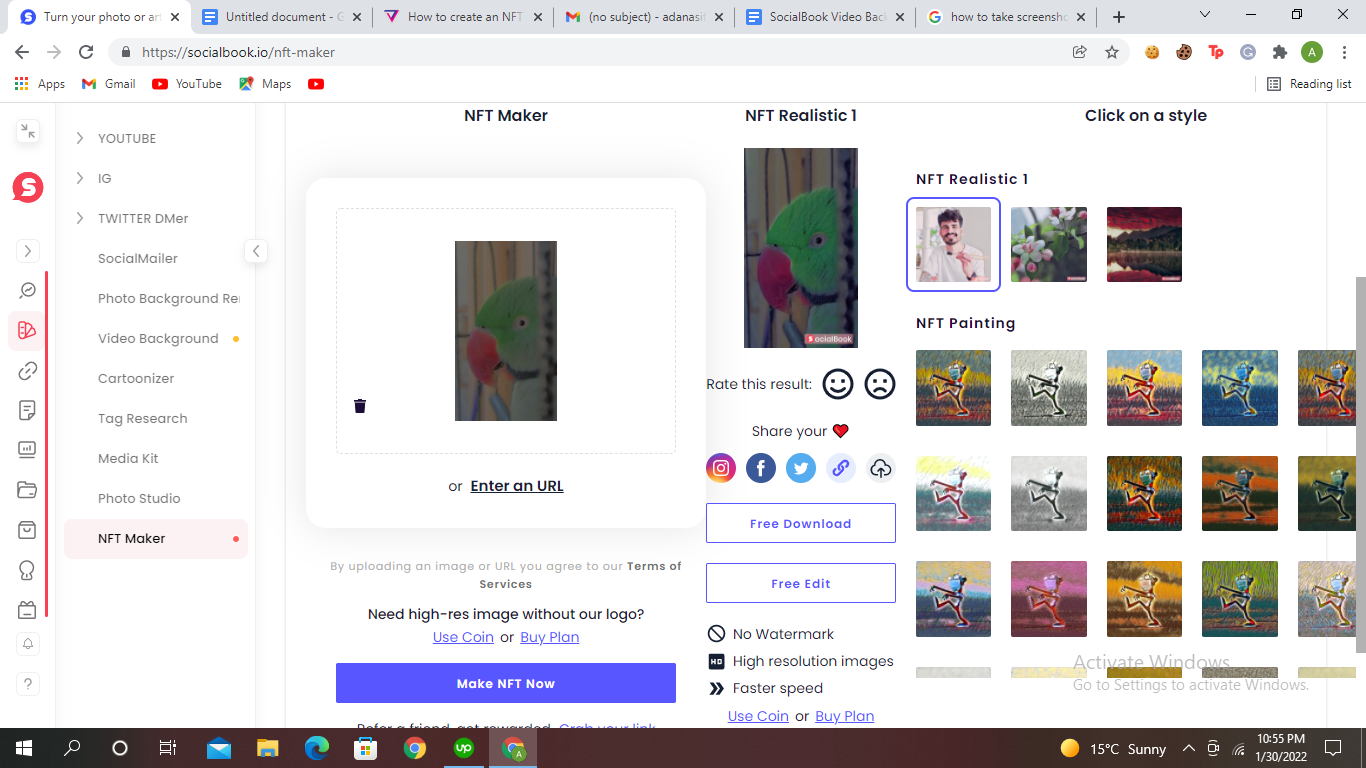Click the page vertical scrollbar
1366x768 pixels.
click(1360, 465)
